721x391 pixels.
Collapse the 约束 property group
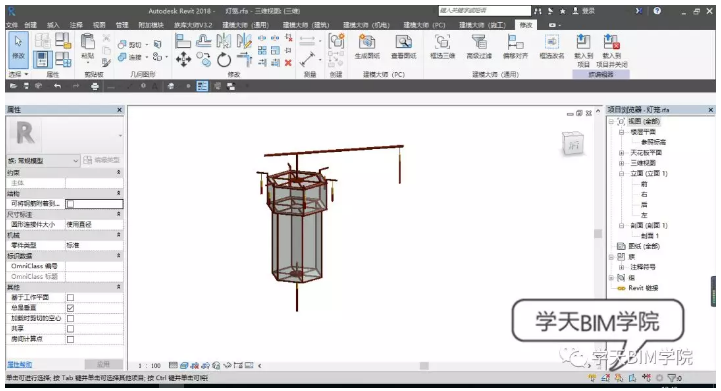[119, 172]
